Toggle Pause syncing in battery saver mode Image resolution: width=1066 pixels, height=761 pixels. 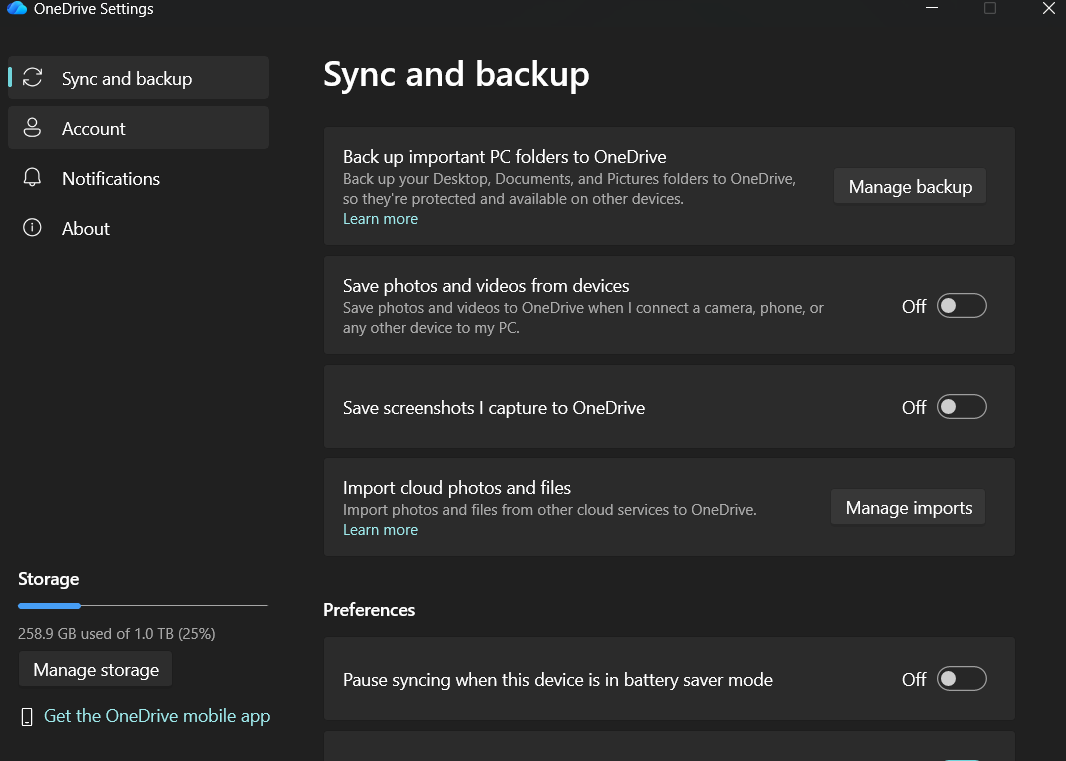click(x=961, y=679)
